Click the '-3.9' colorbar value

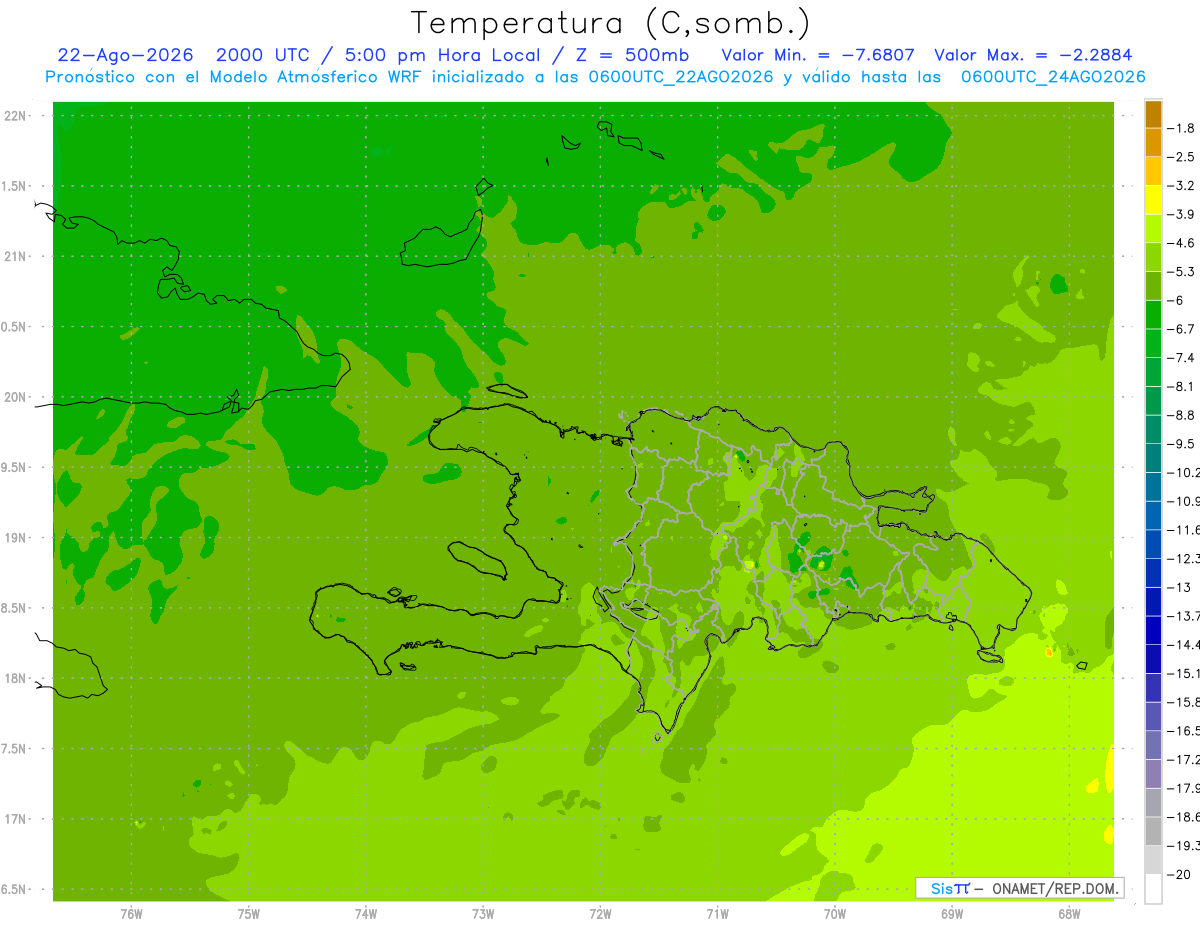click(1181, 214)
